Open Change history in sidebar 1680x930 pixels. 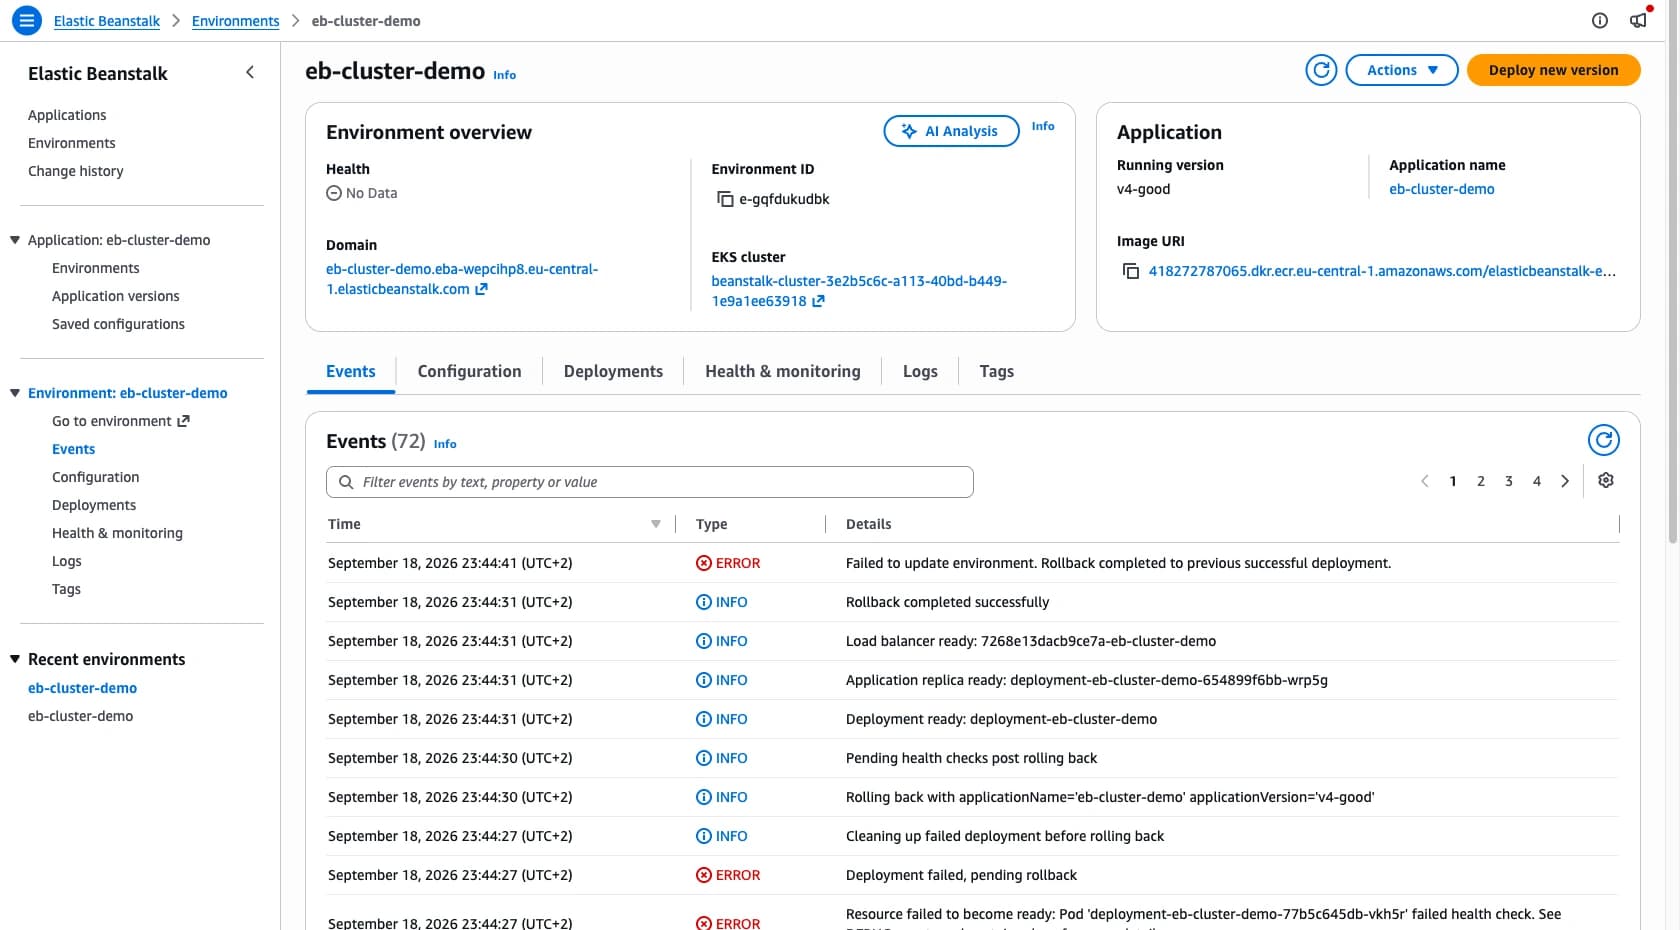[x=76, y=171]
